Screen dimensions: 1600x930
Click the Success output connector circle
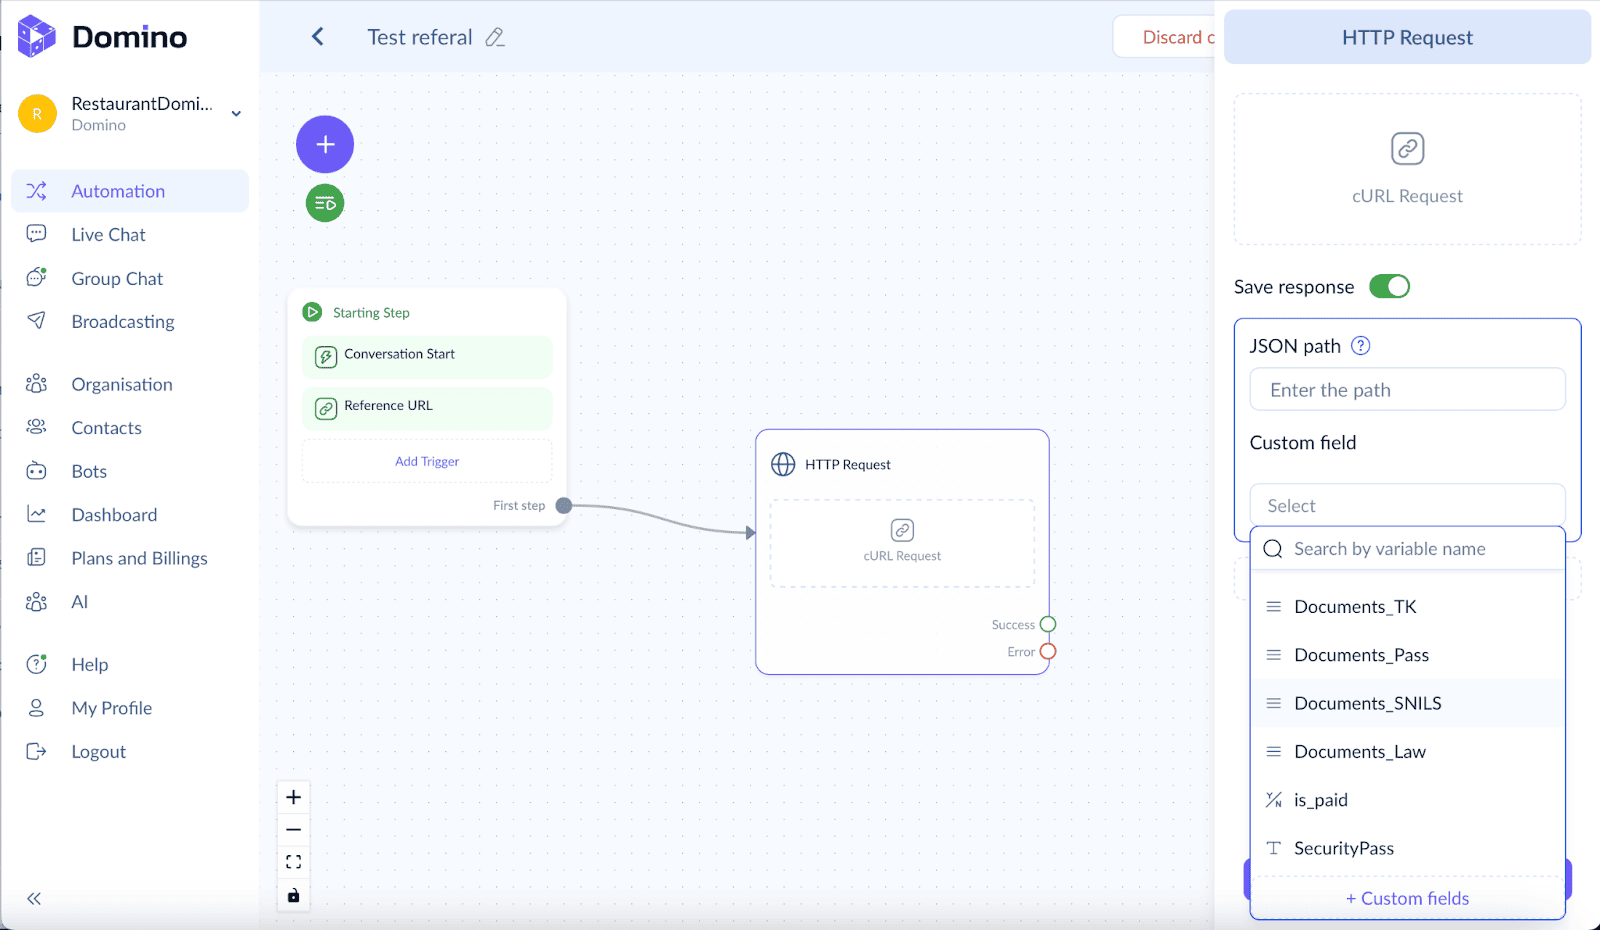pyautogui.click(x=1048, y=624)
